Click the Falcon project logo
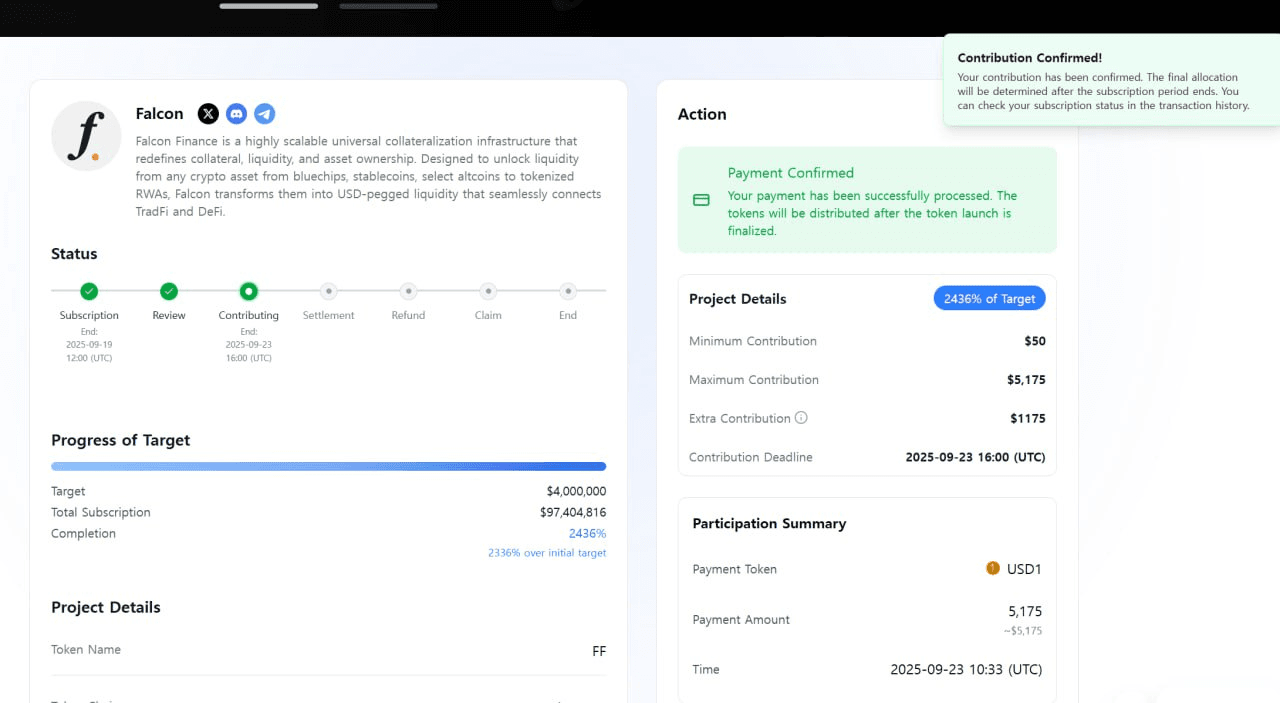The width and height of the screenshot is (1280, 703). (86, 136)
